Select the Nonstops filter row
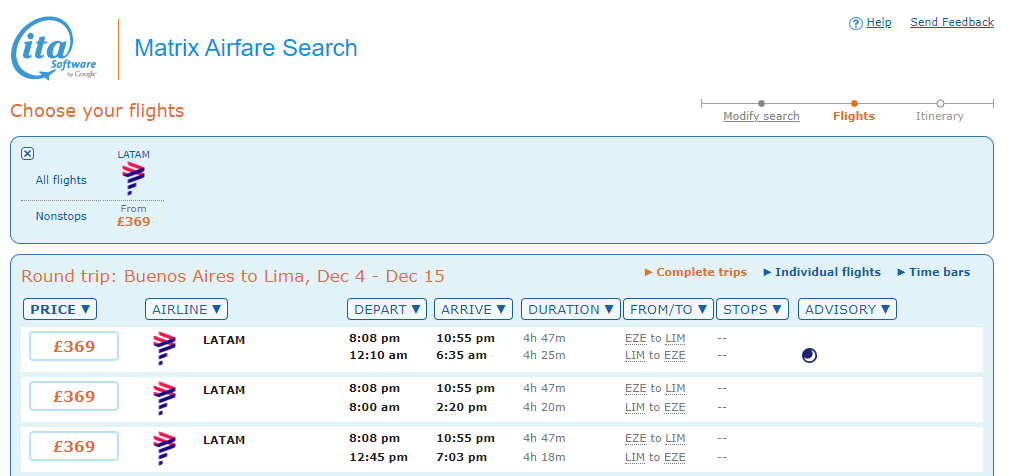Screen dimensions: 1019x476 tap(61, 217)
